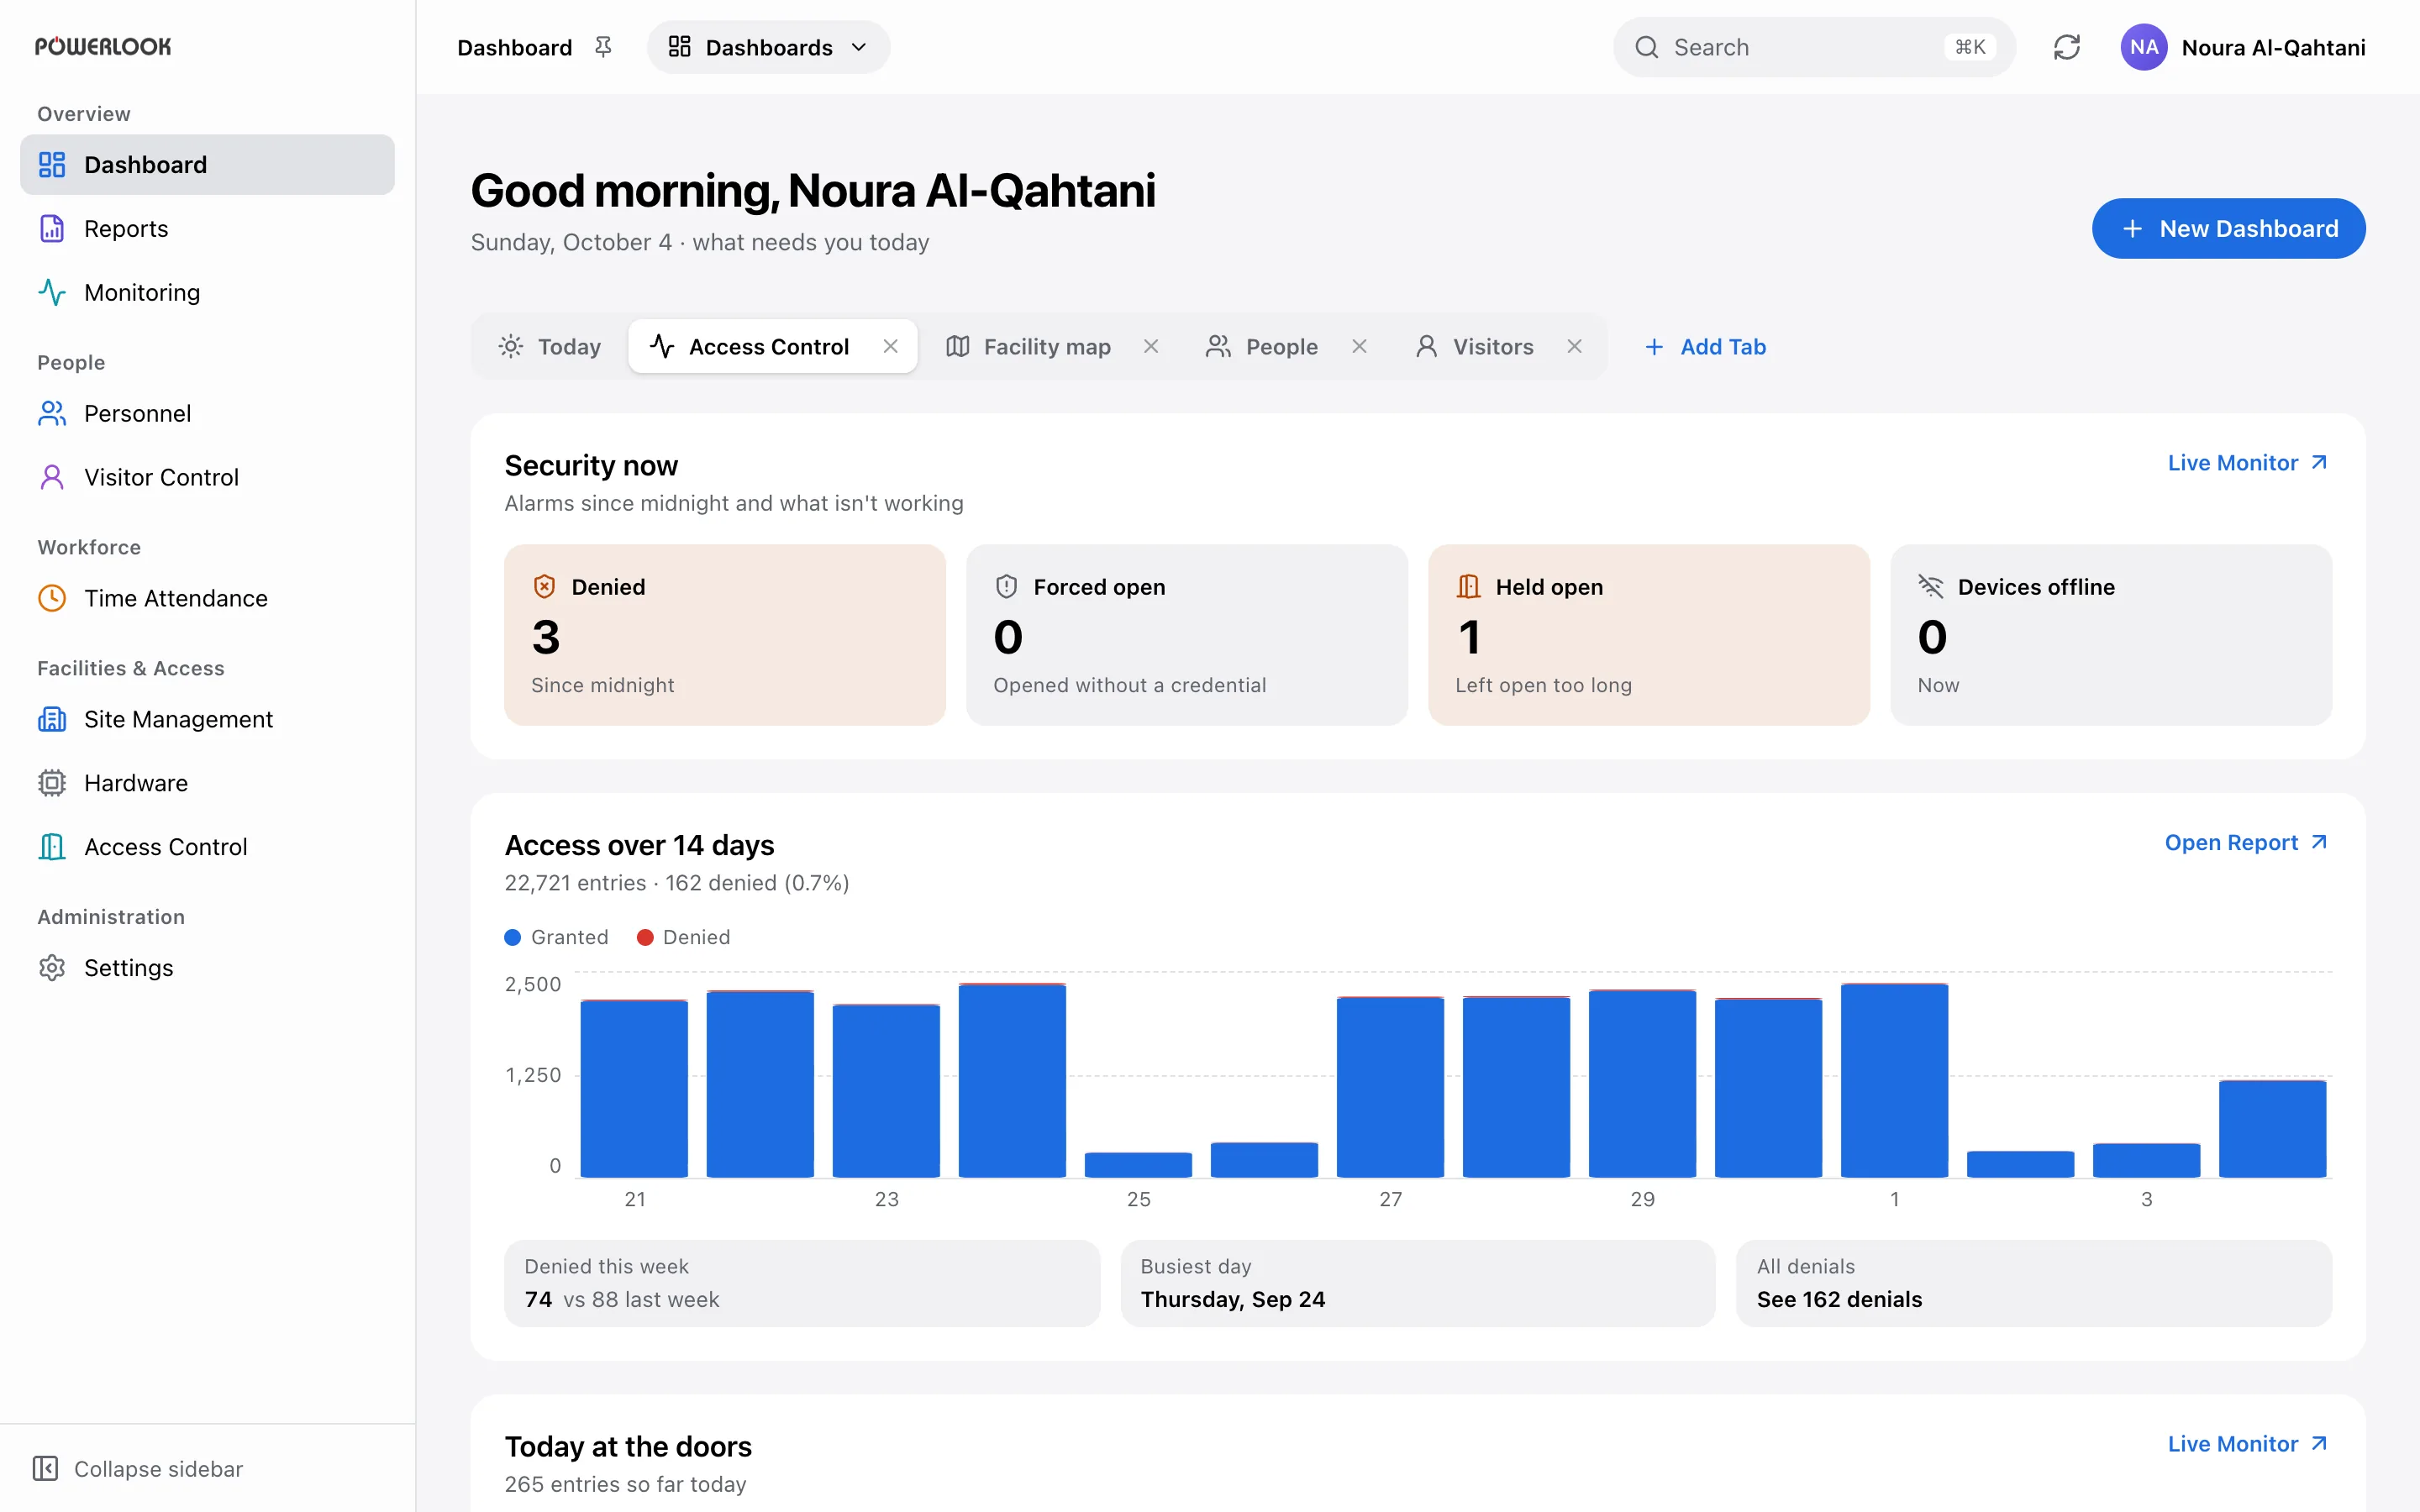This screenshot has height=1512, width=2420.
Task: Select Dashboard in the sidebar
Action: pos(207,165)
